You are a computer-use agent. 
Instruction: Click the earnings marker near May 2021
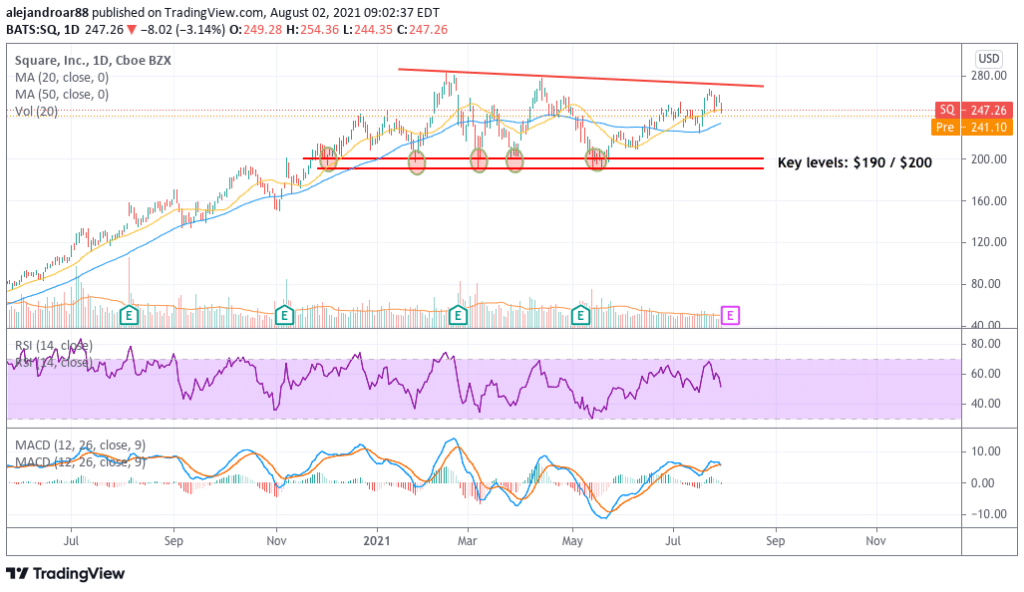click(579, 316)
